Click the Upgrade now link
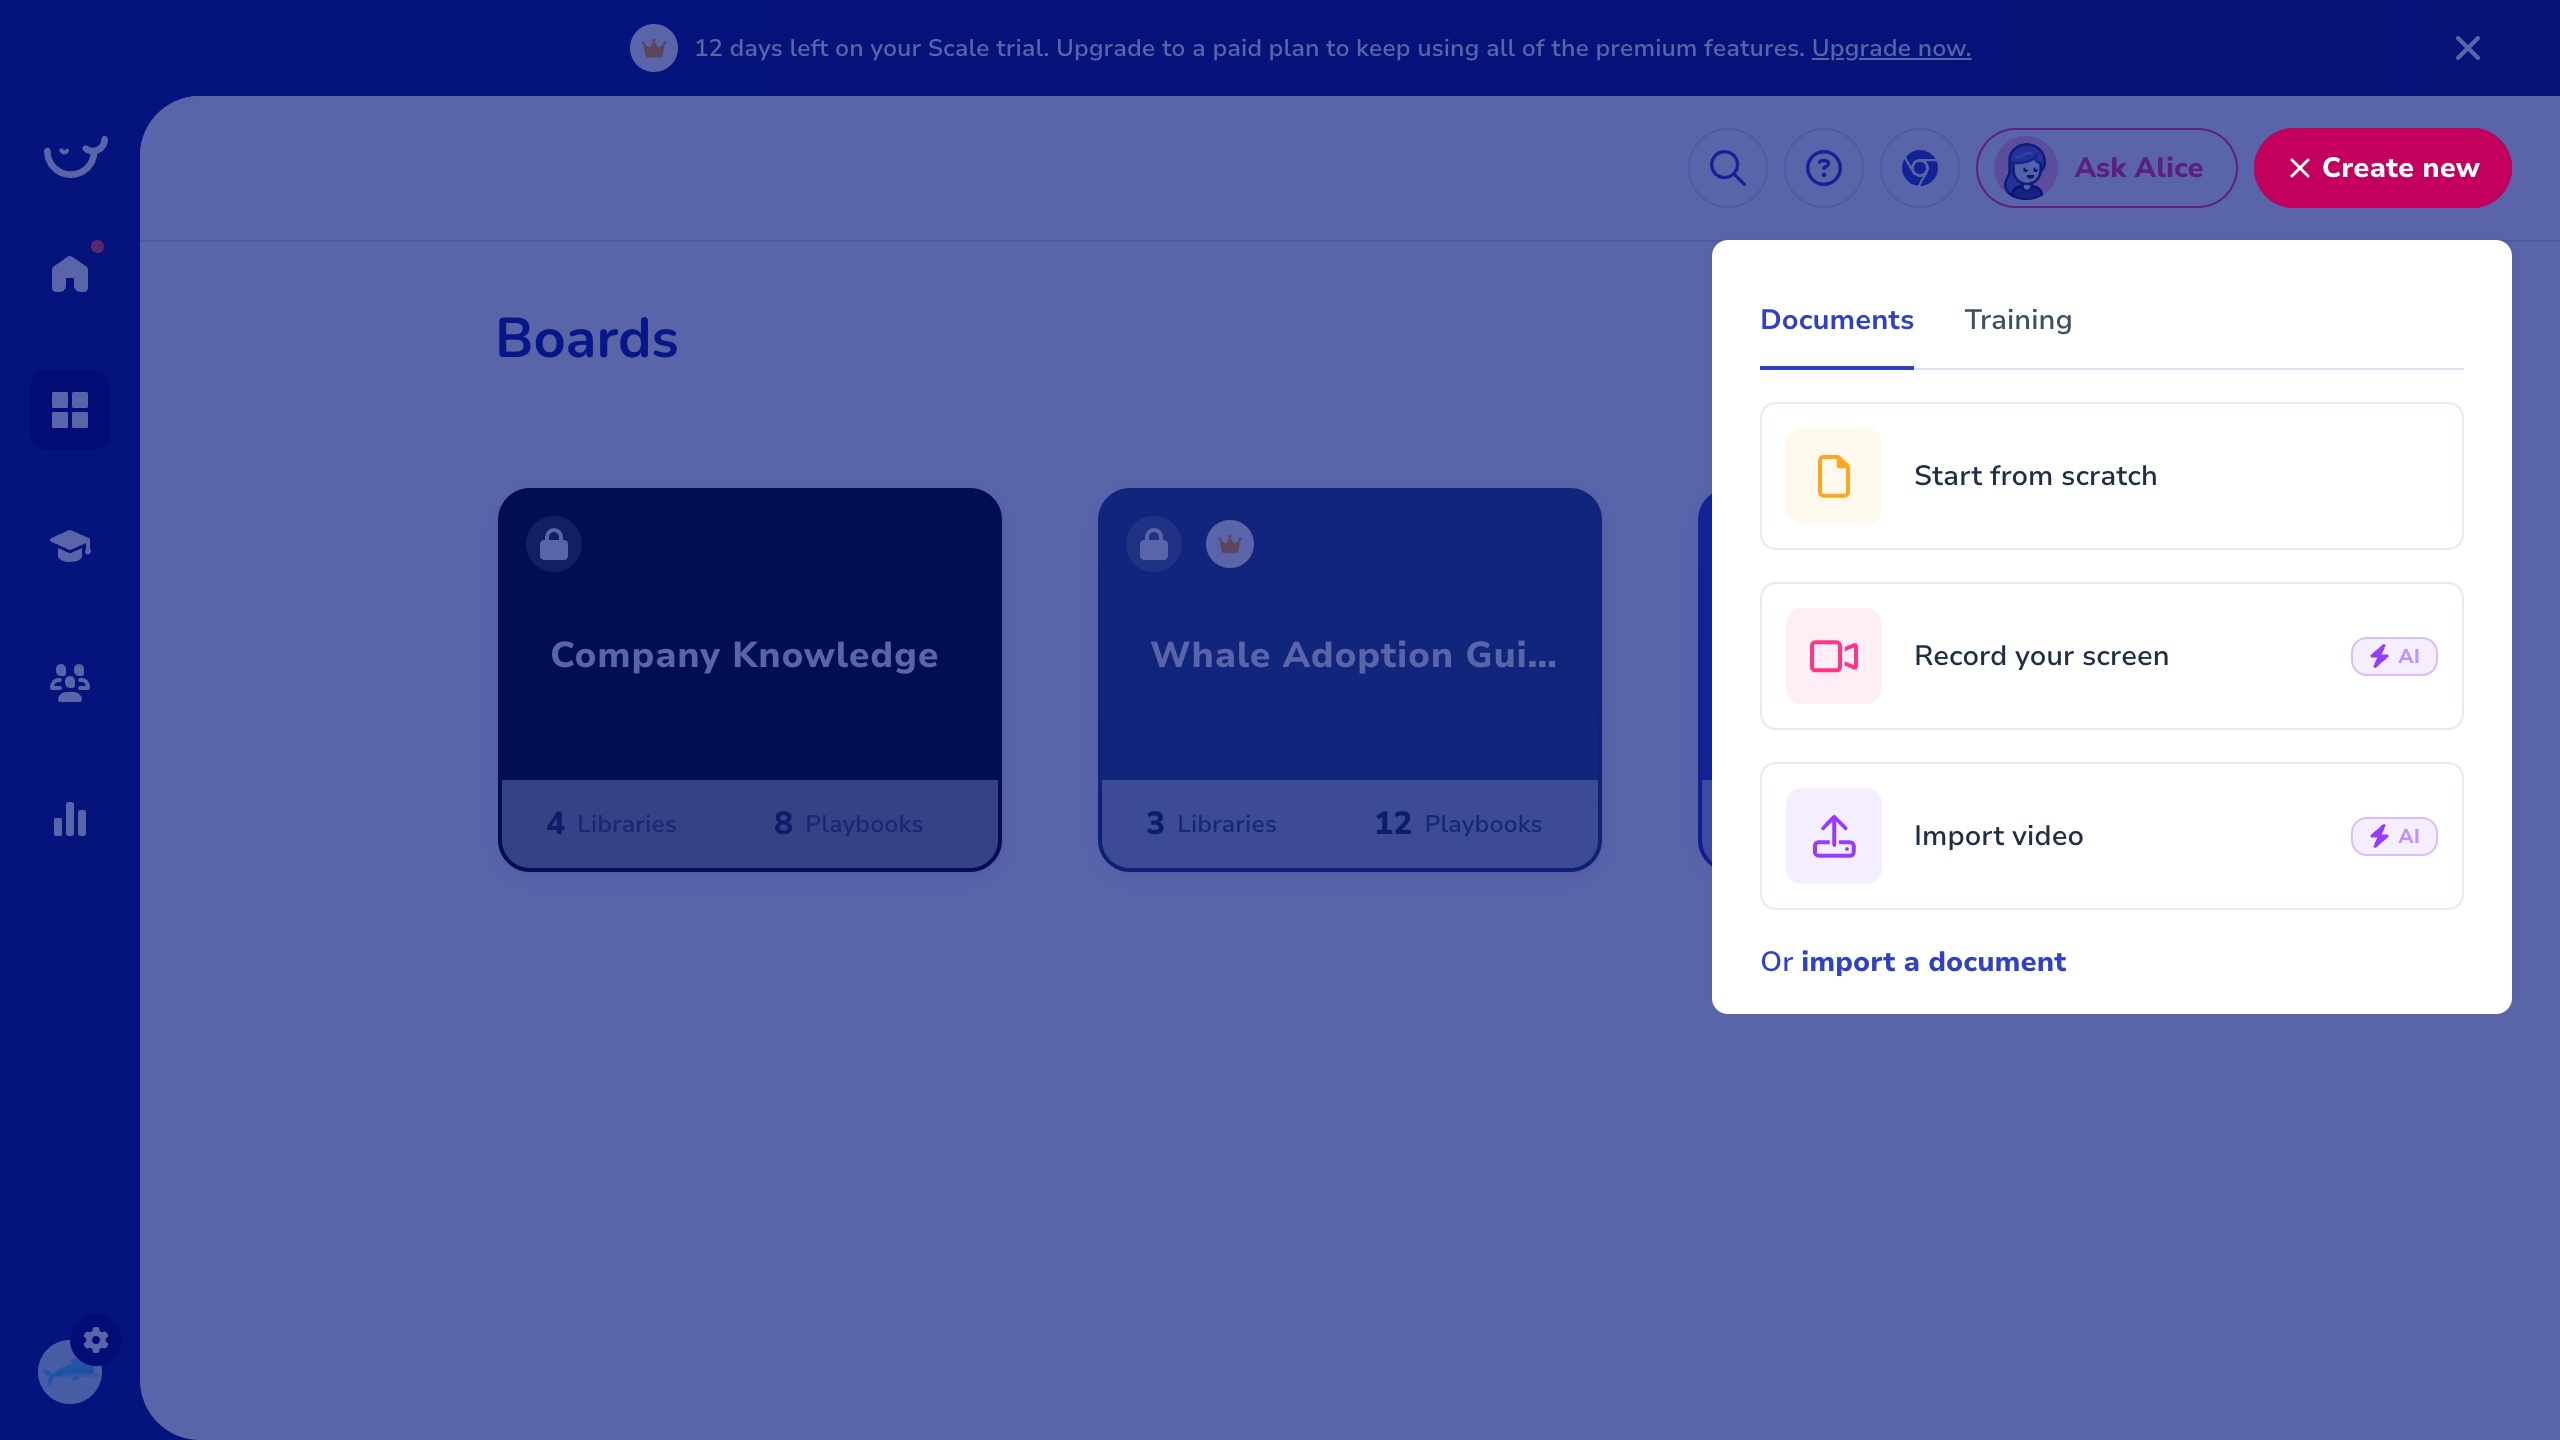The image size is (2560, 1440). click(1890, 48)
